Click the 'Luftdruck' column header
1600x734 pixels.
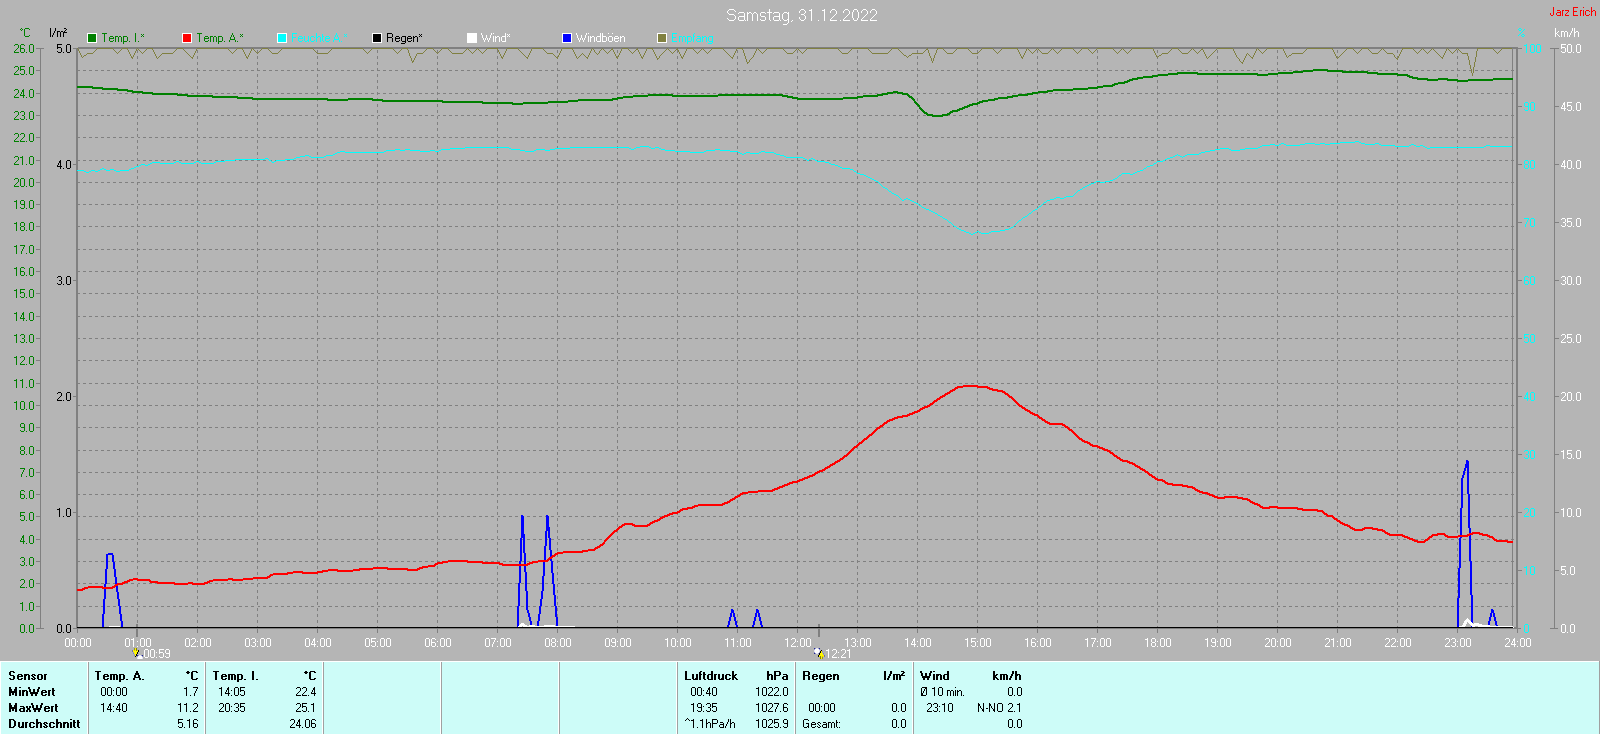(711, 676)
